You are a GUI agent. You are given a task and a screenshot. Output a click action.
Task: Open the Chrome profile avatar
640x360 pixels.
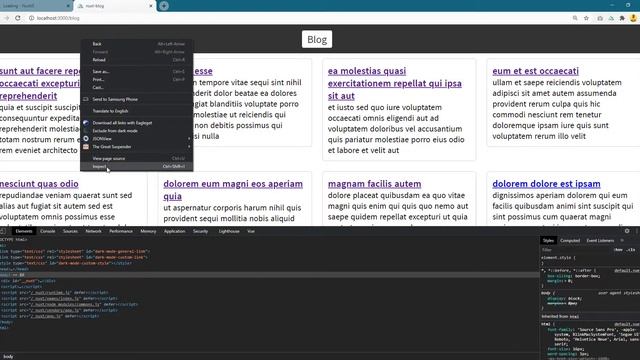click(633, 18)
